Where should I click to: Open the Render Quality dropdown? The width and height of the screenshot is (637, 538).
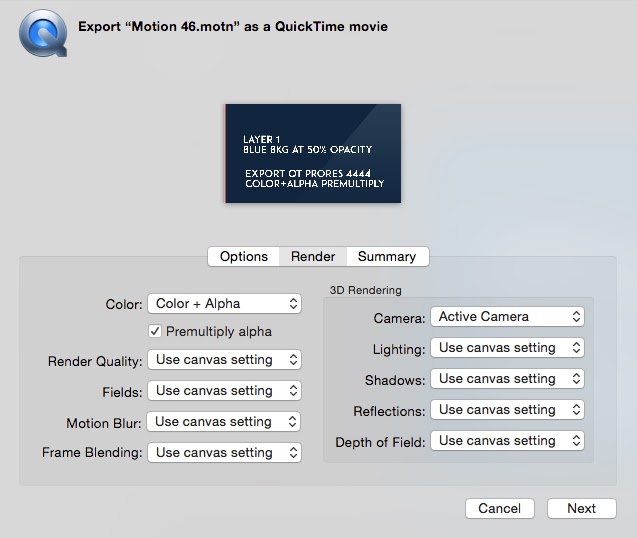[x=224, y=360]
